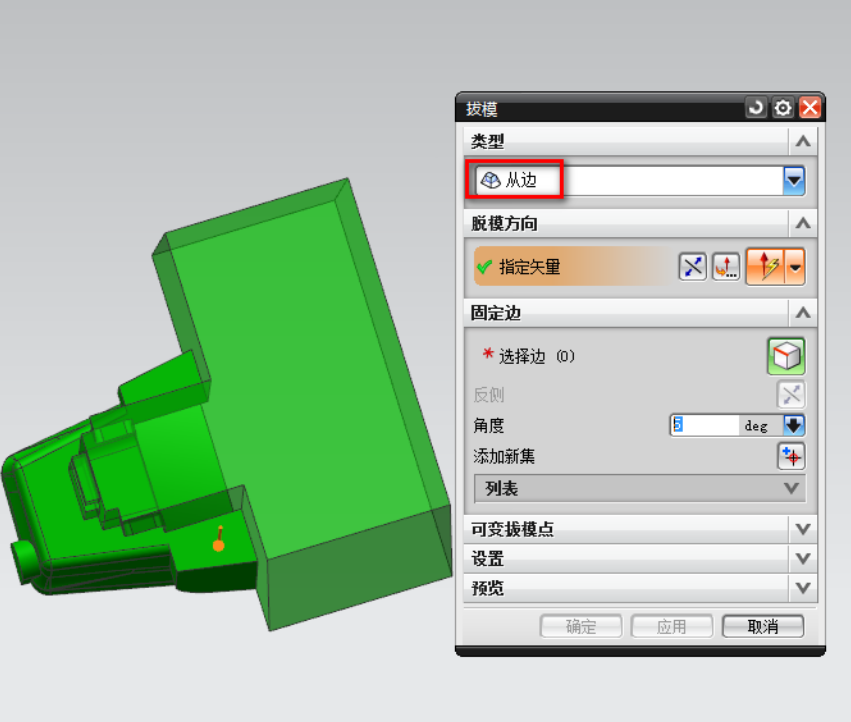Open vector type dropdown arrow

tap(795, 267)
